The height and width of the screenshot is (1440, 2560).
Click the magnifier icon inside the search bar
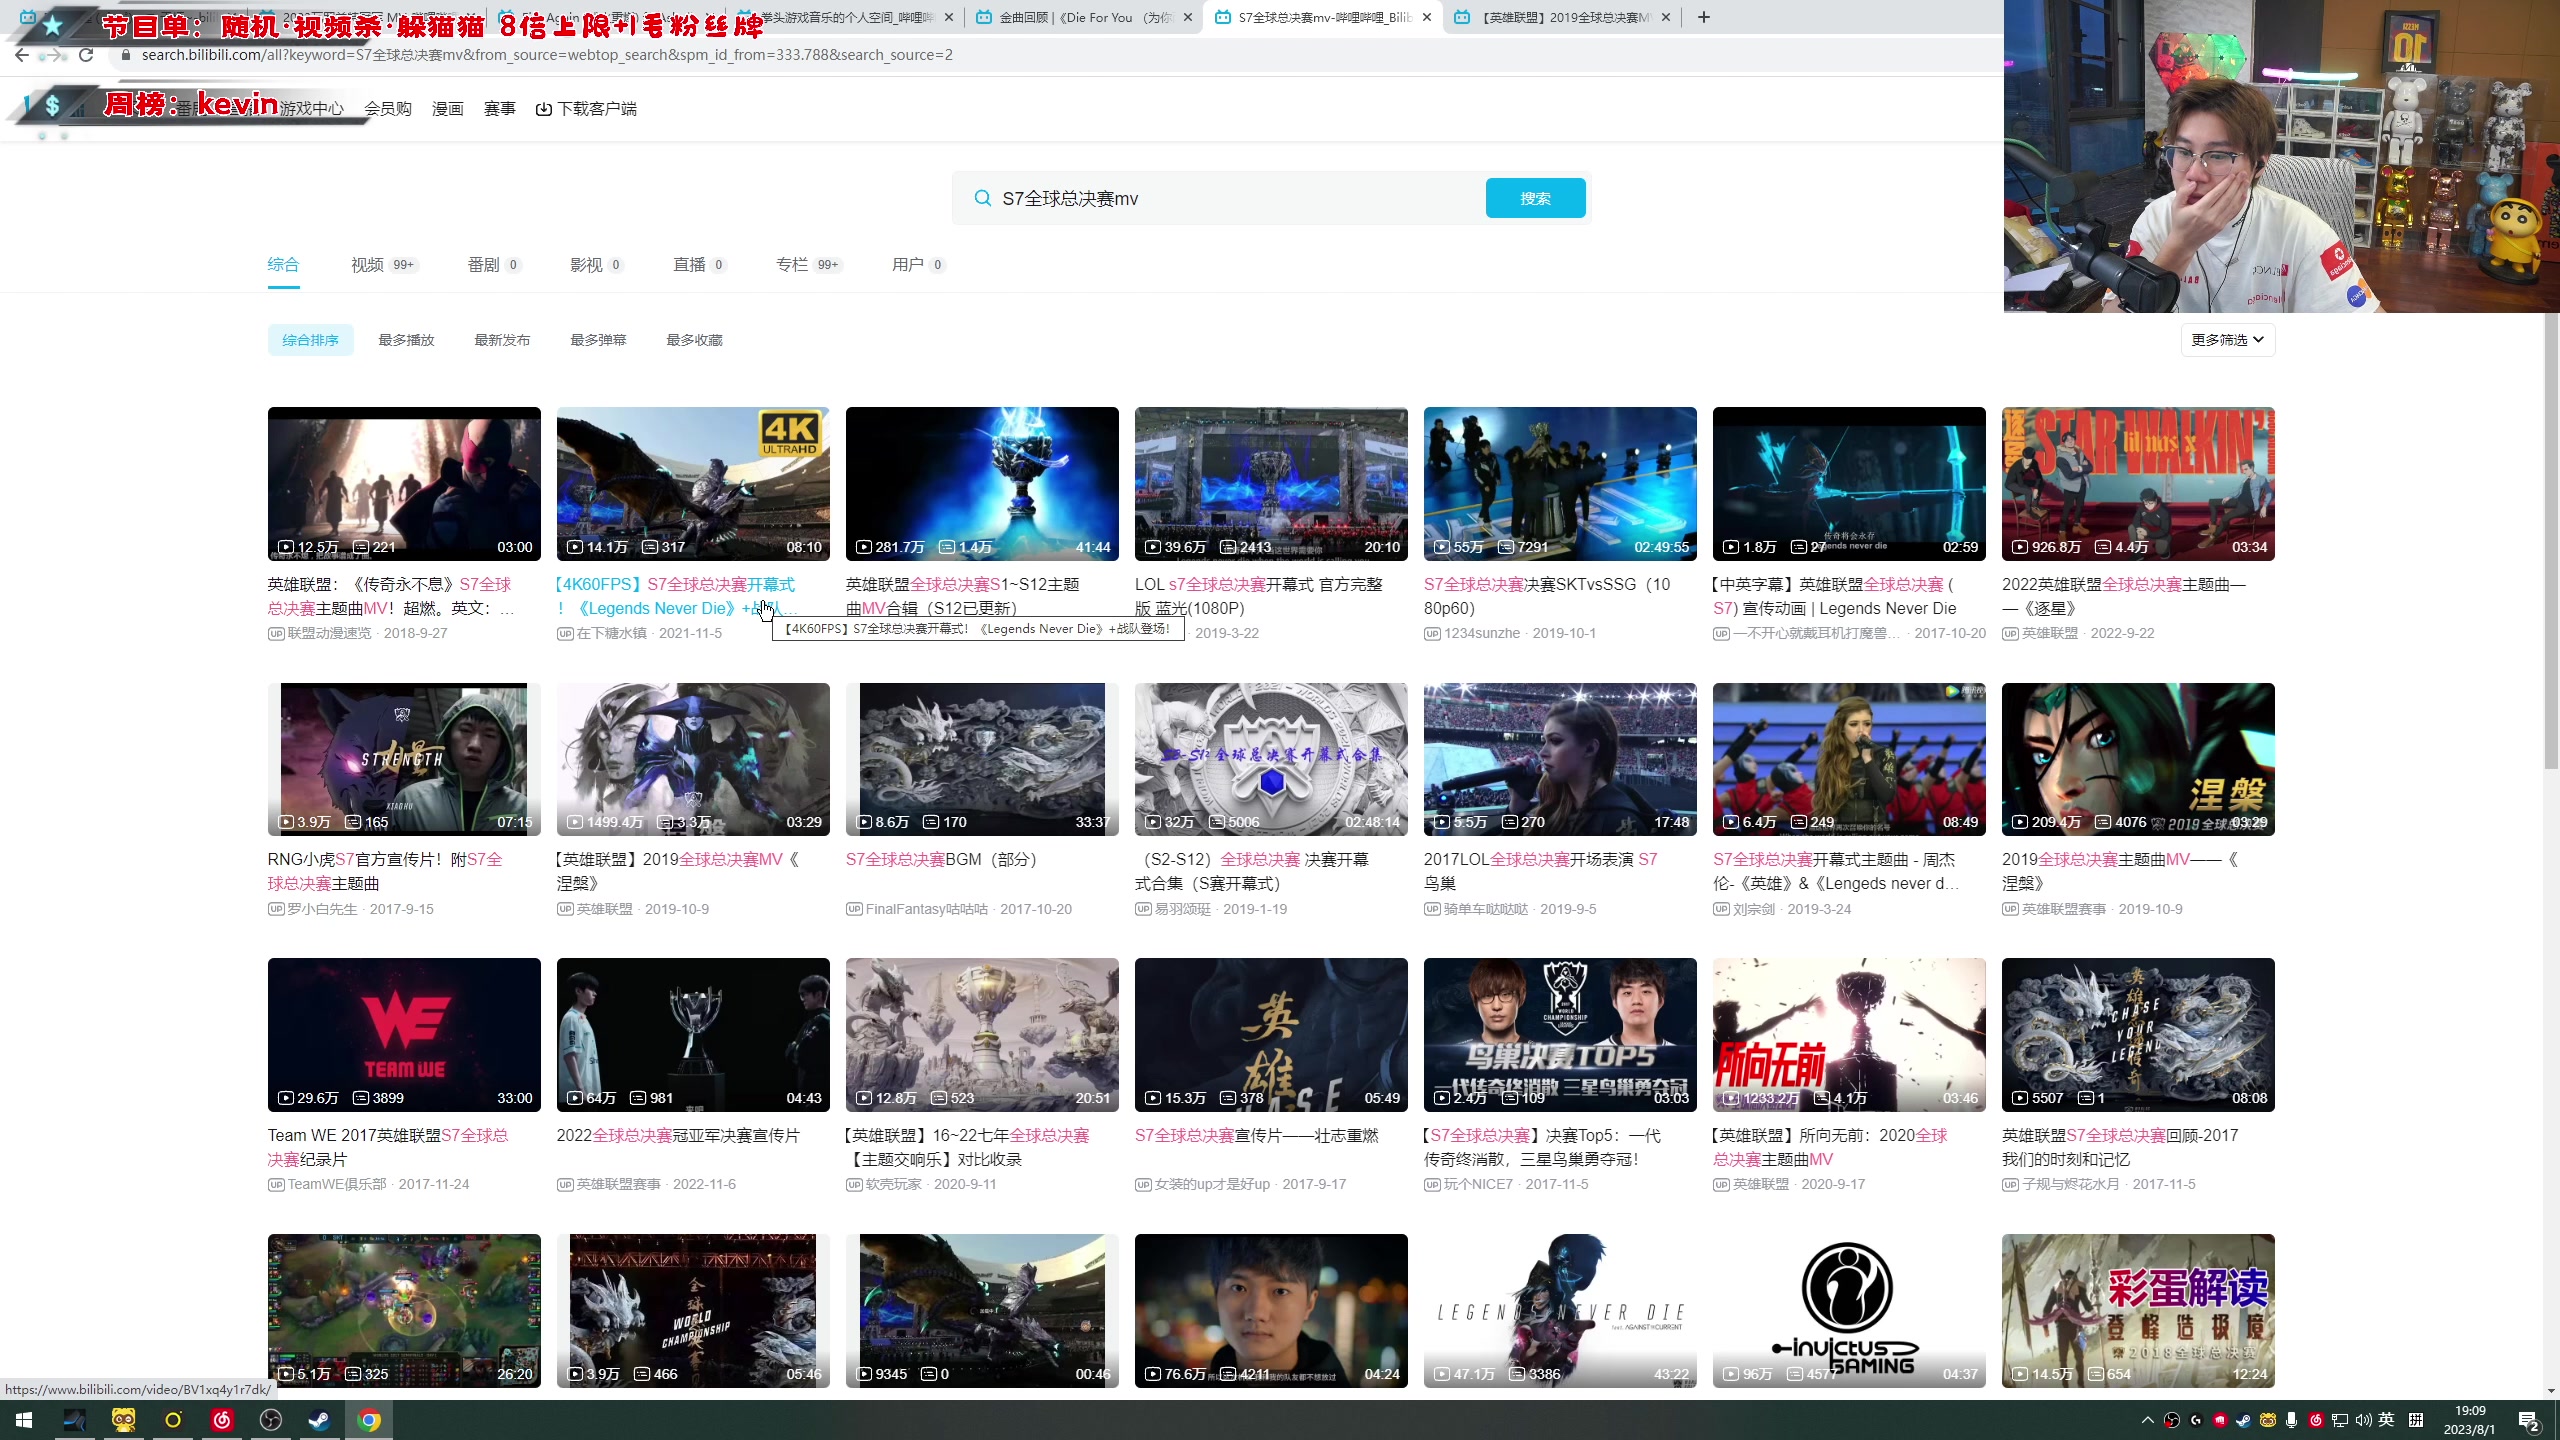pyautogui.click(x=983, y=198)
